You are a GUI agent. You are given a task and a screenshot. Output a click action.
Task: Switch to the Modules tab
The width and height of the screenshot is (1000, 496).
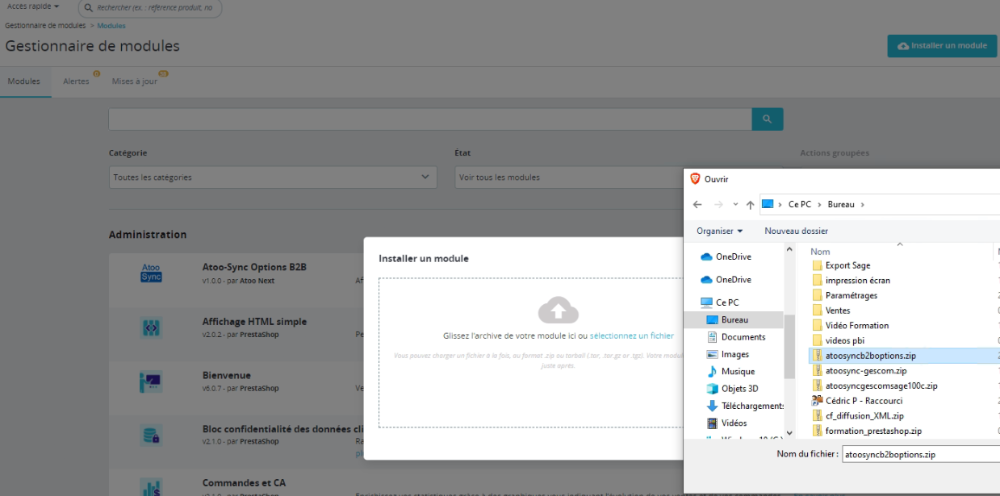click(x=24, y=82)
